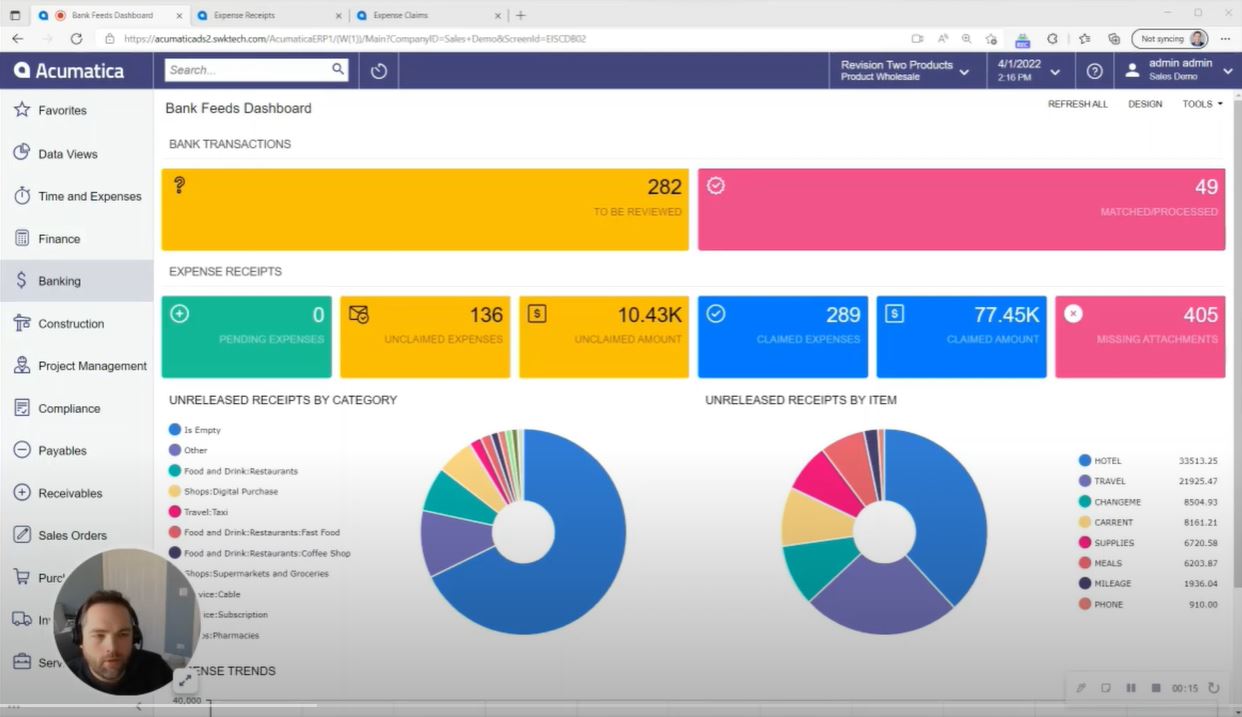Pause the screen recording

(1131, 688)
